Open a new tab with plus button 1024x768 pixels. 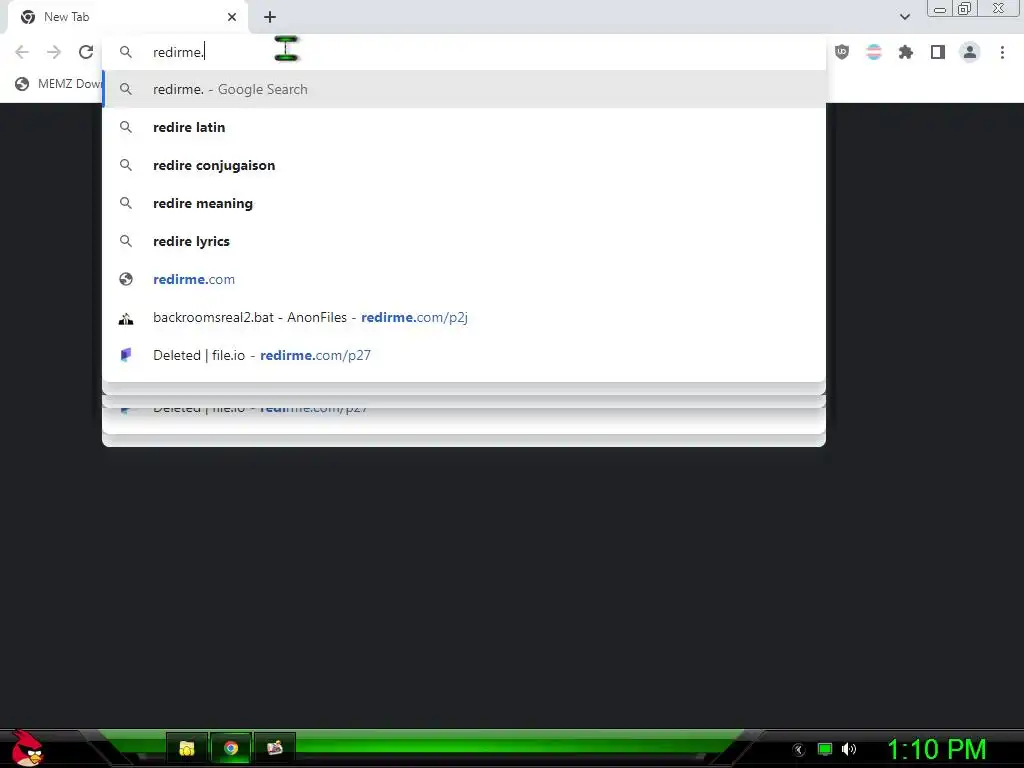pyautogui.click(x=270, y=17)
